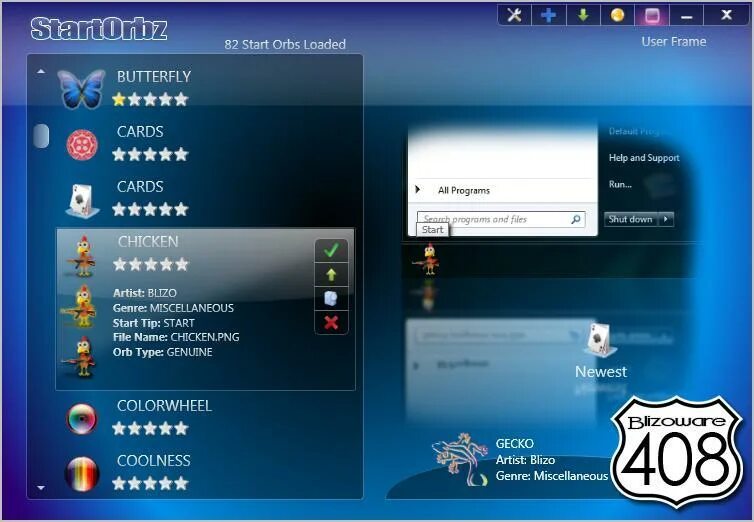Click All Programs entry

click(464, 190)
